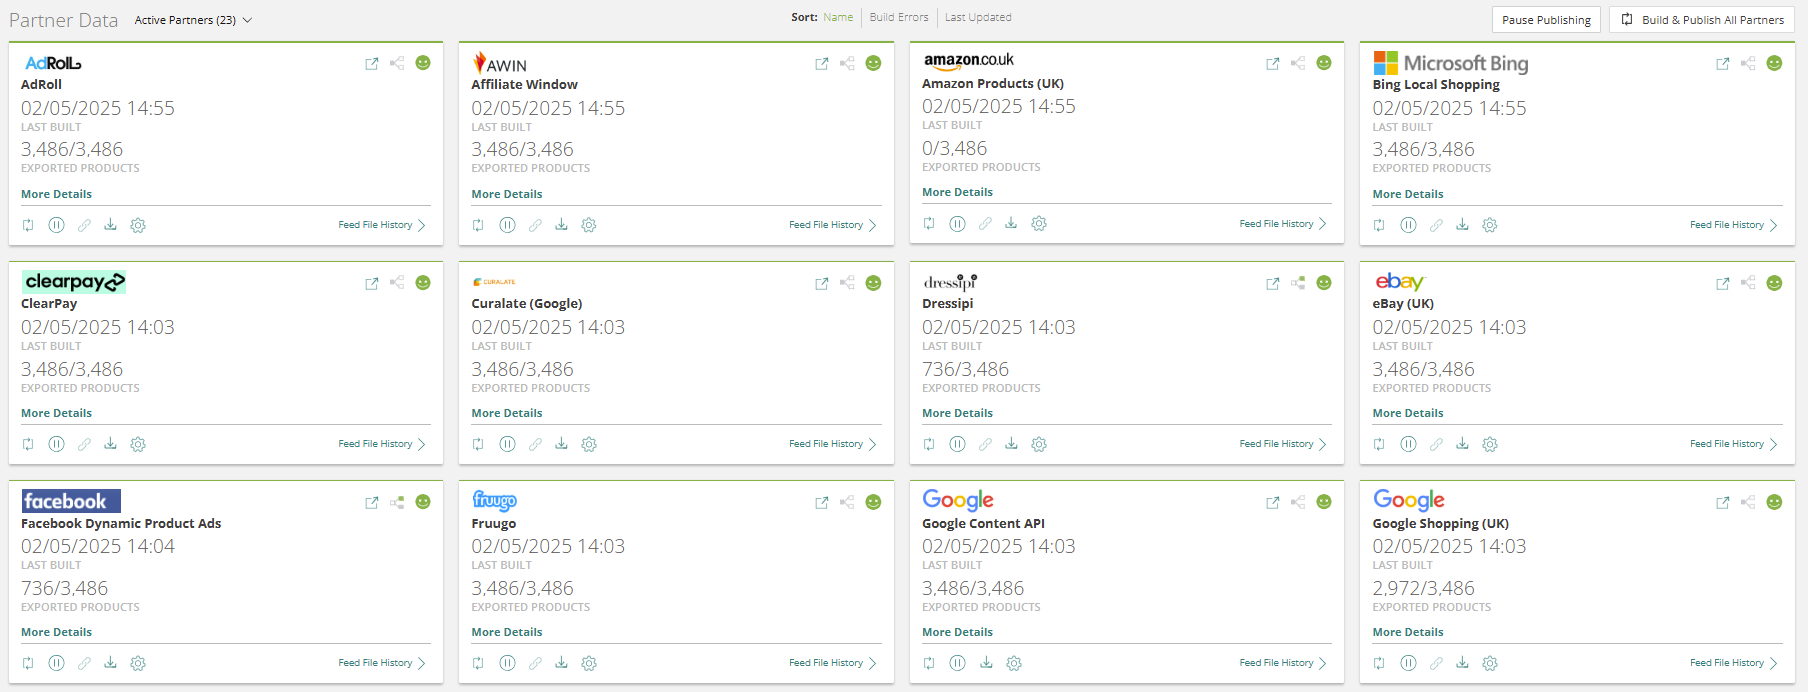This screenshot has height=692, width=1808.
Task: Rebuild the AdRoll feed
Action: [x=28, y=225]
